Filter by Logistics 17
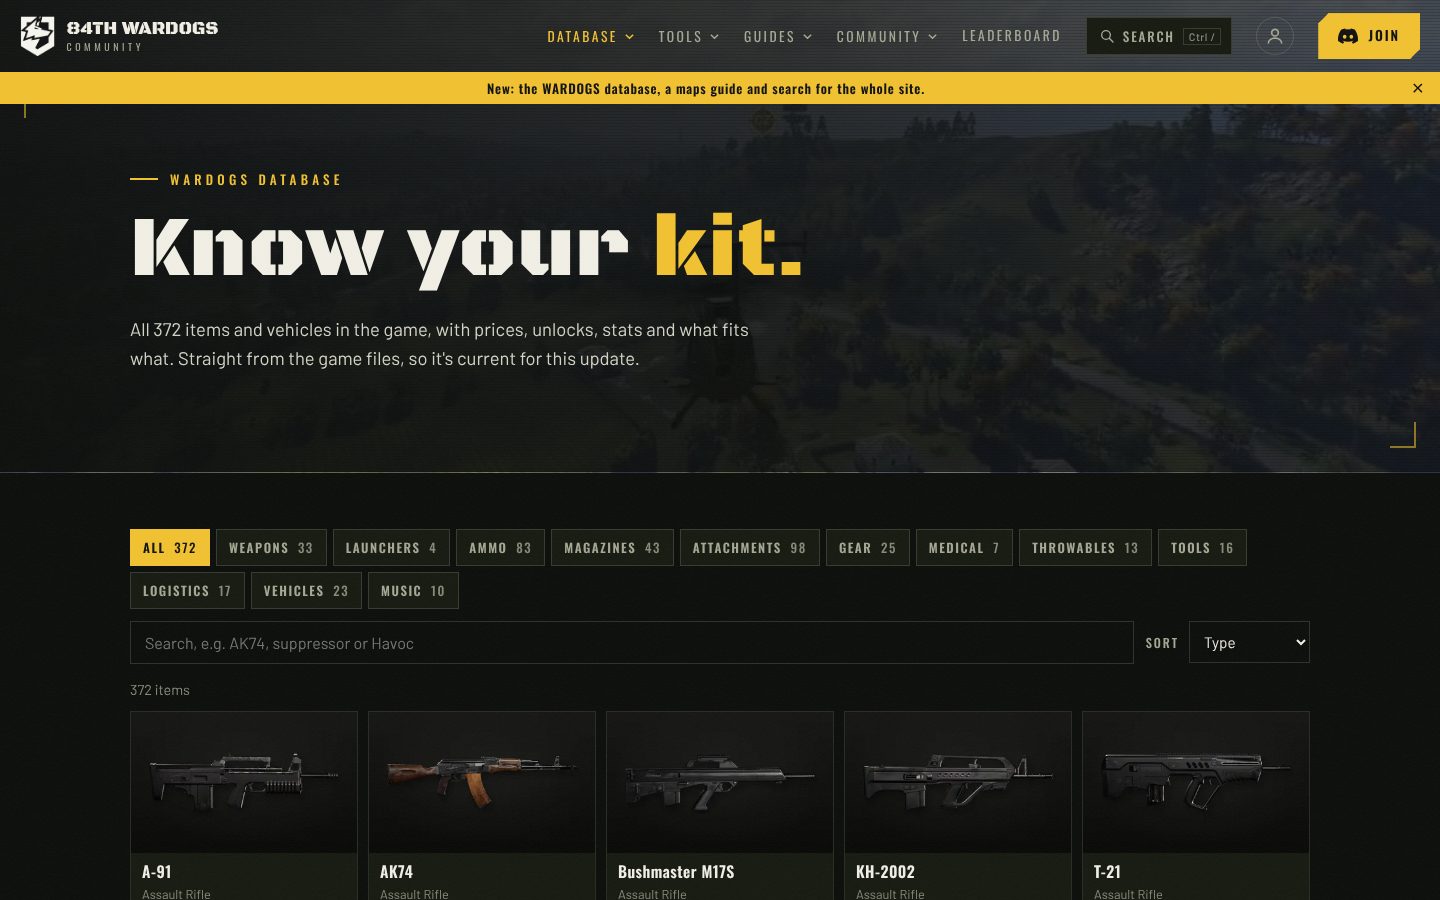 coord(187,590)
